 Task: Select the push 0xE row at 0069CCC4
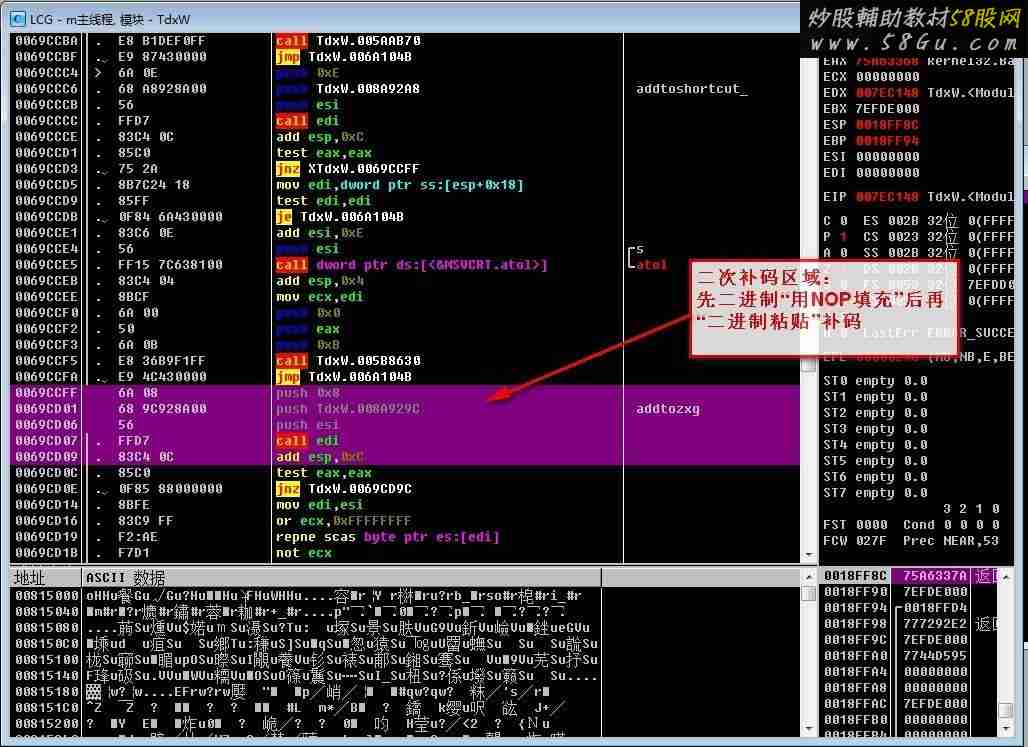tap(405, 73)
